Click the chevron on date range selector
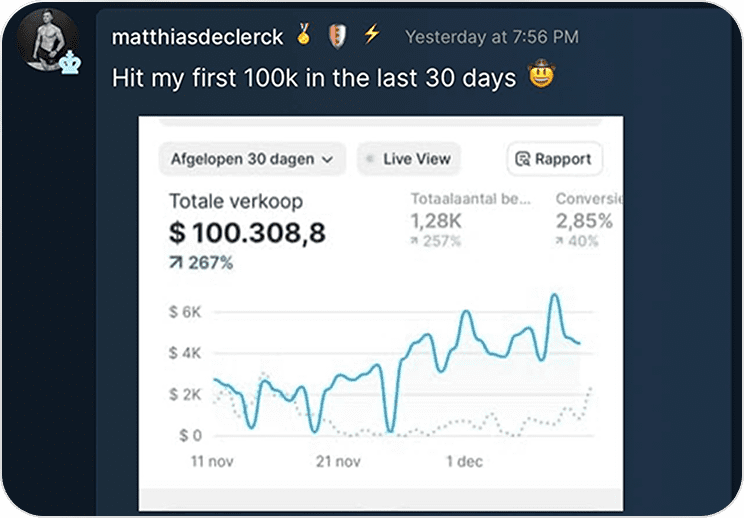The height and width of the screenshot is (518, 744). 327,160
